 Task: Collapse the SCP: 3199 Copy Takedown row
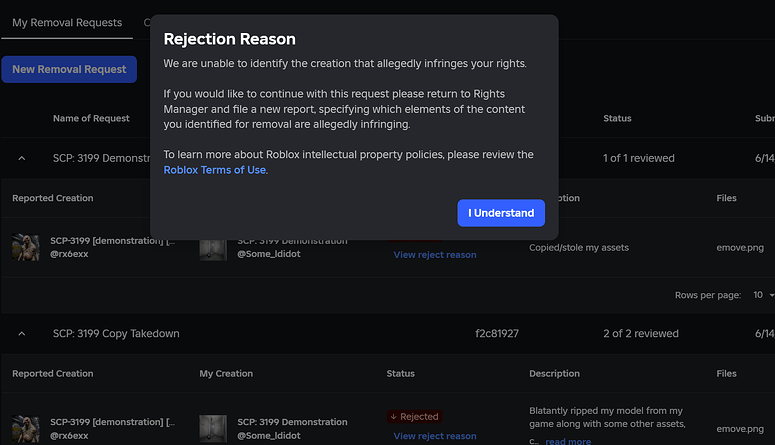point(22,334)
